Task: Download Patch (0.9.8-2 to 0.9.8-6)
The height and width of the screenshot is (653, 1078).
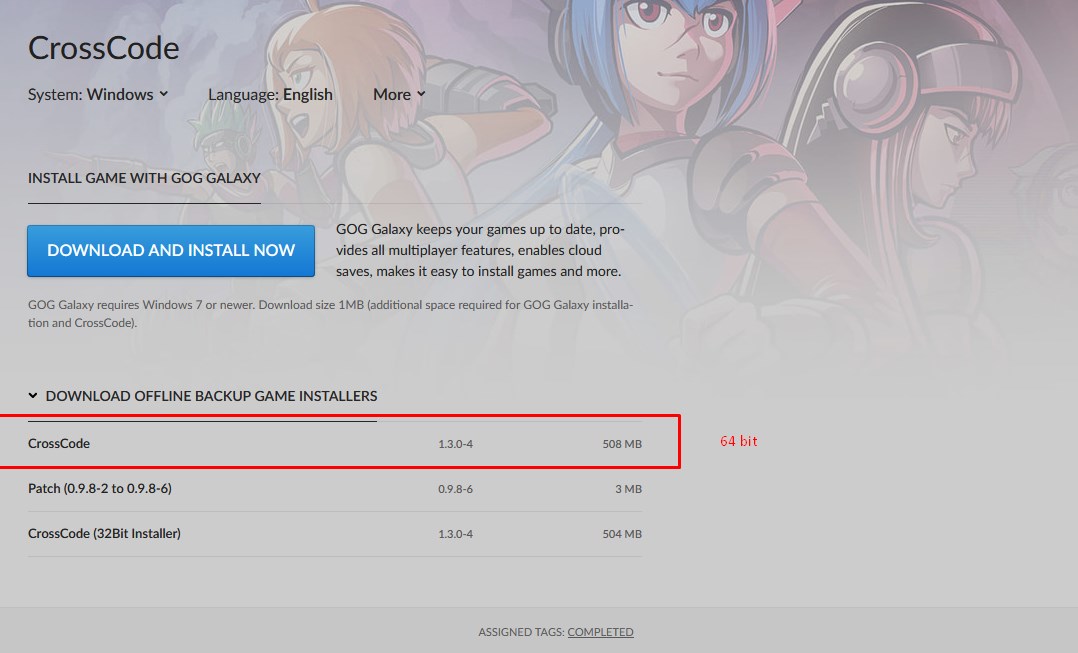Action: pyautogui.click(x=335, y=489)
